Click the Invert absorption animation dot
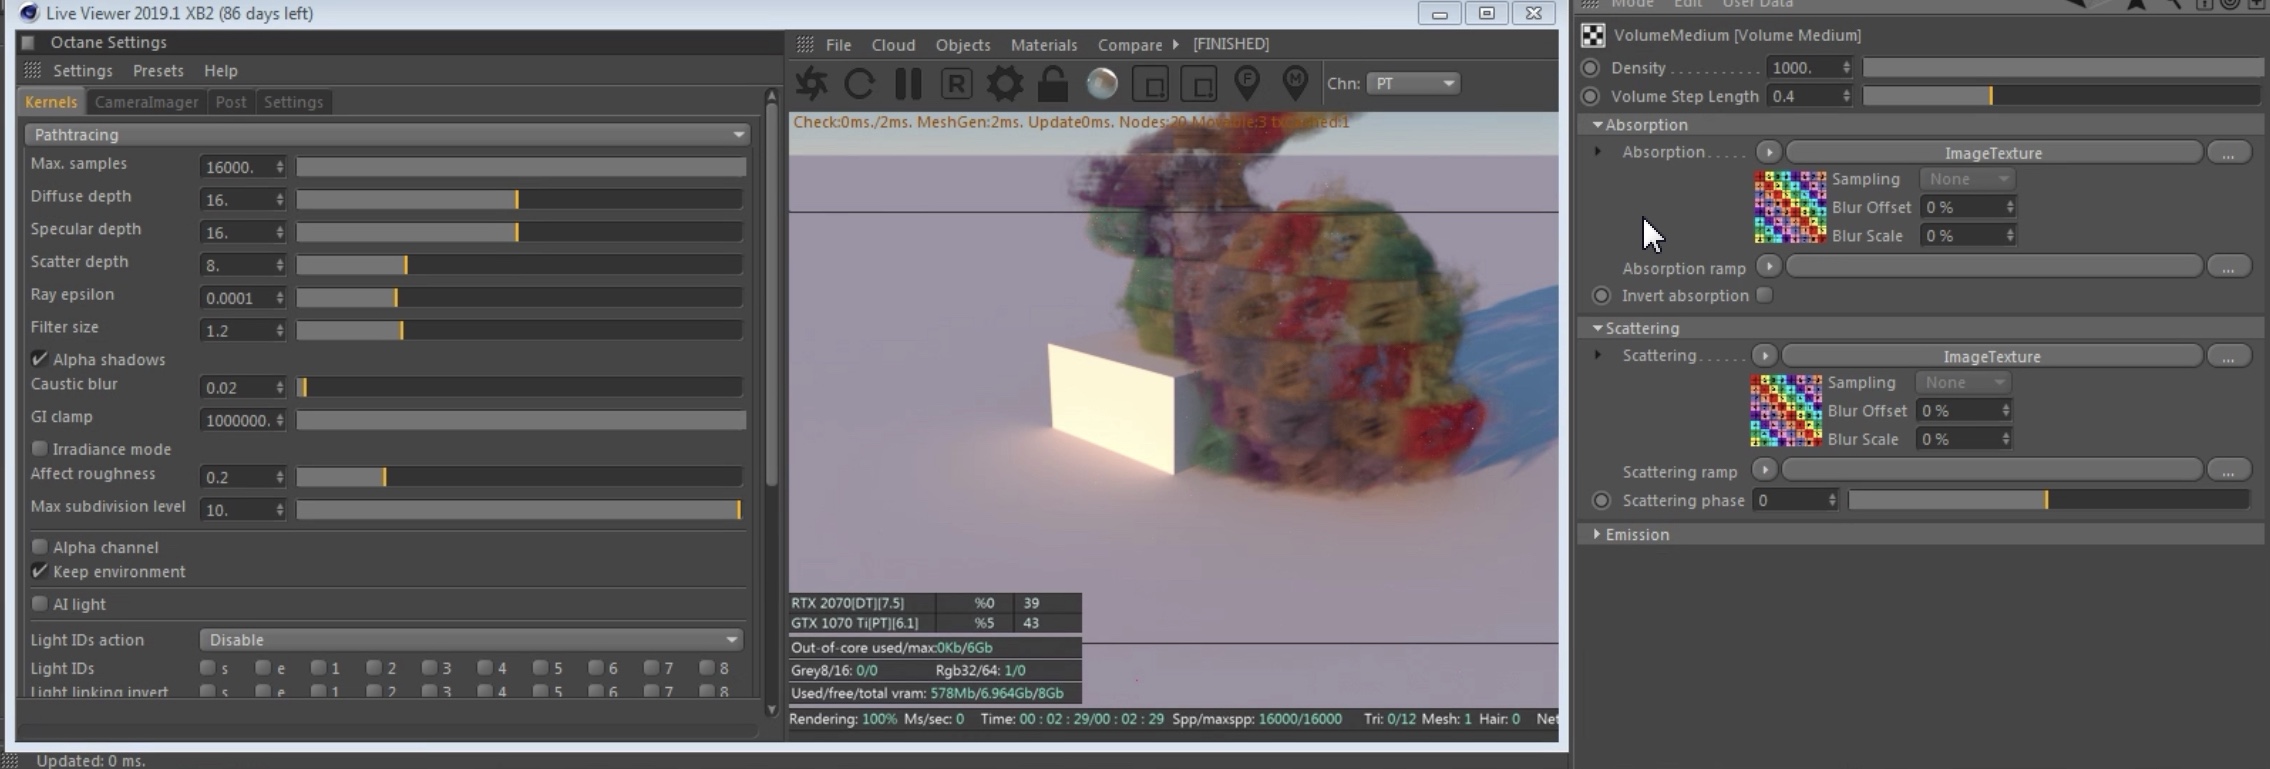Image resolution: width=2270 pixels, height=769 pixels. click(x=1601, y=296)
